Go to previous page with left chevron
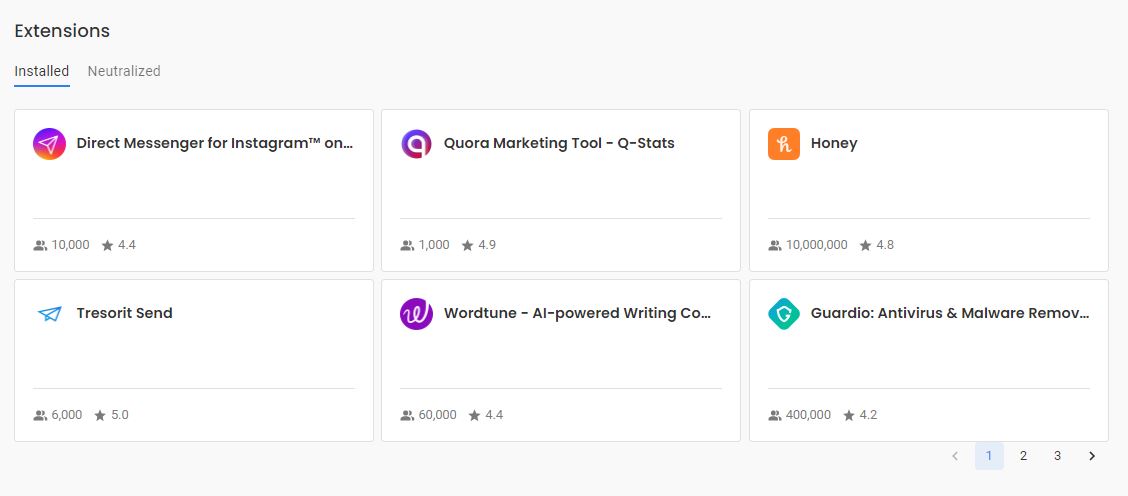This screenshot has width=1128, height=496. tap(955, 456)
